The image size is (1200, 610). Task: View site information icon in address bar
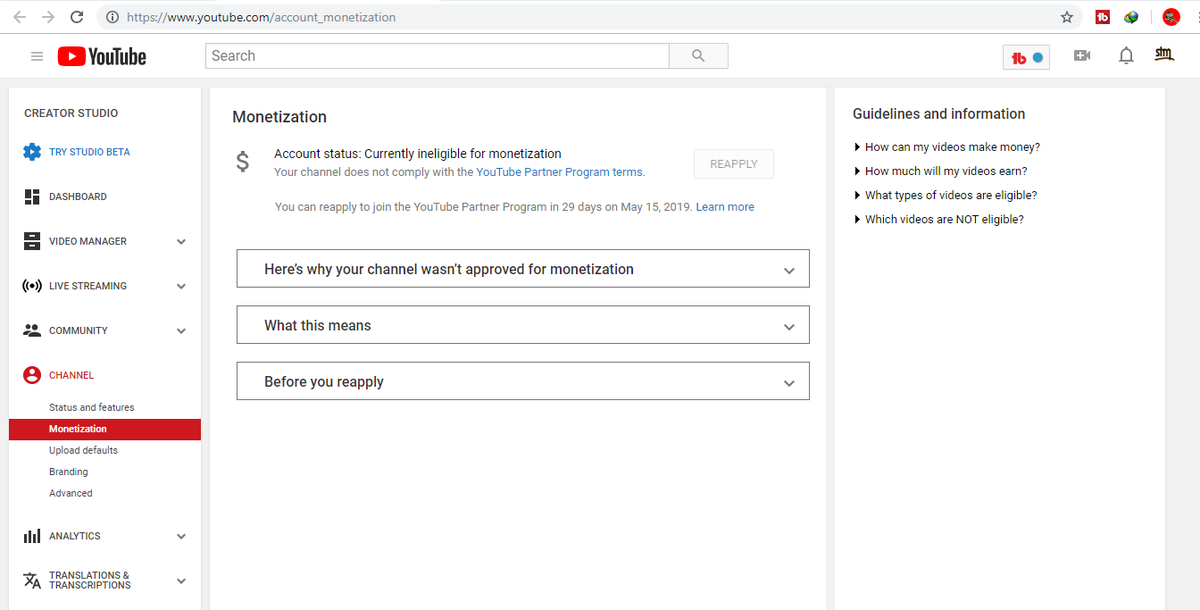(112, 17)
